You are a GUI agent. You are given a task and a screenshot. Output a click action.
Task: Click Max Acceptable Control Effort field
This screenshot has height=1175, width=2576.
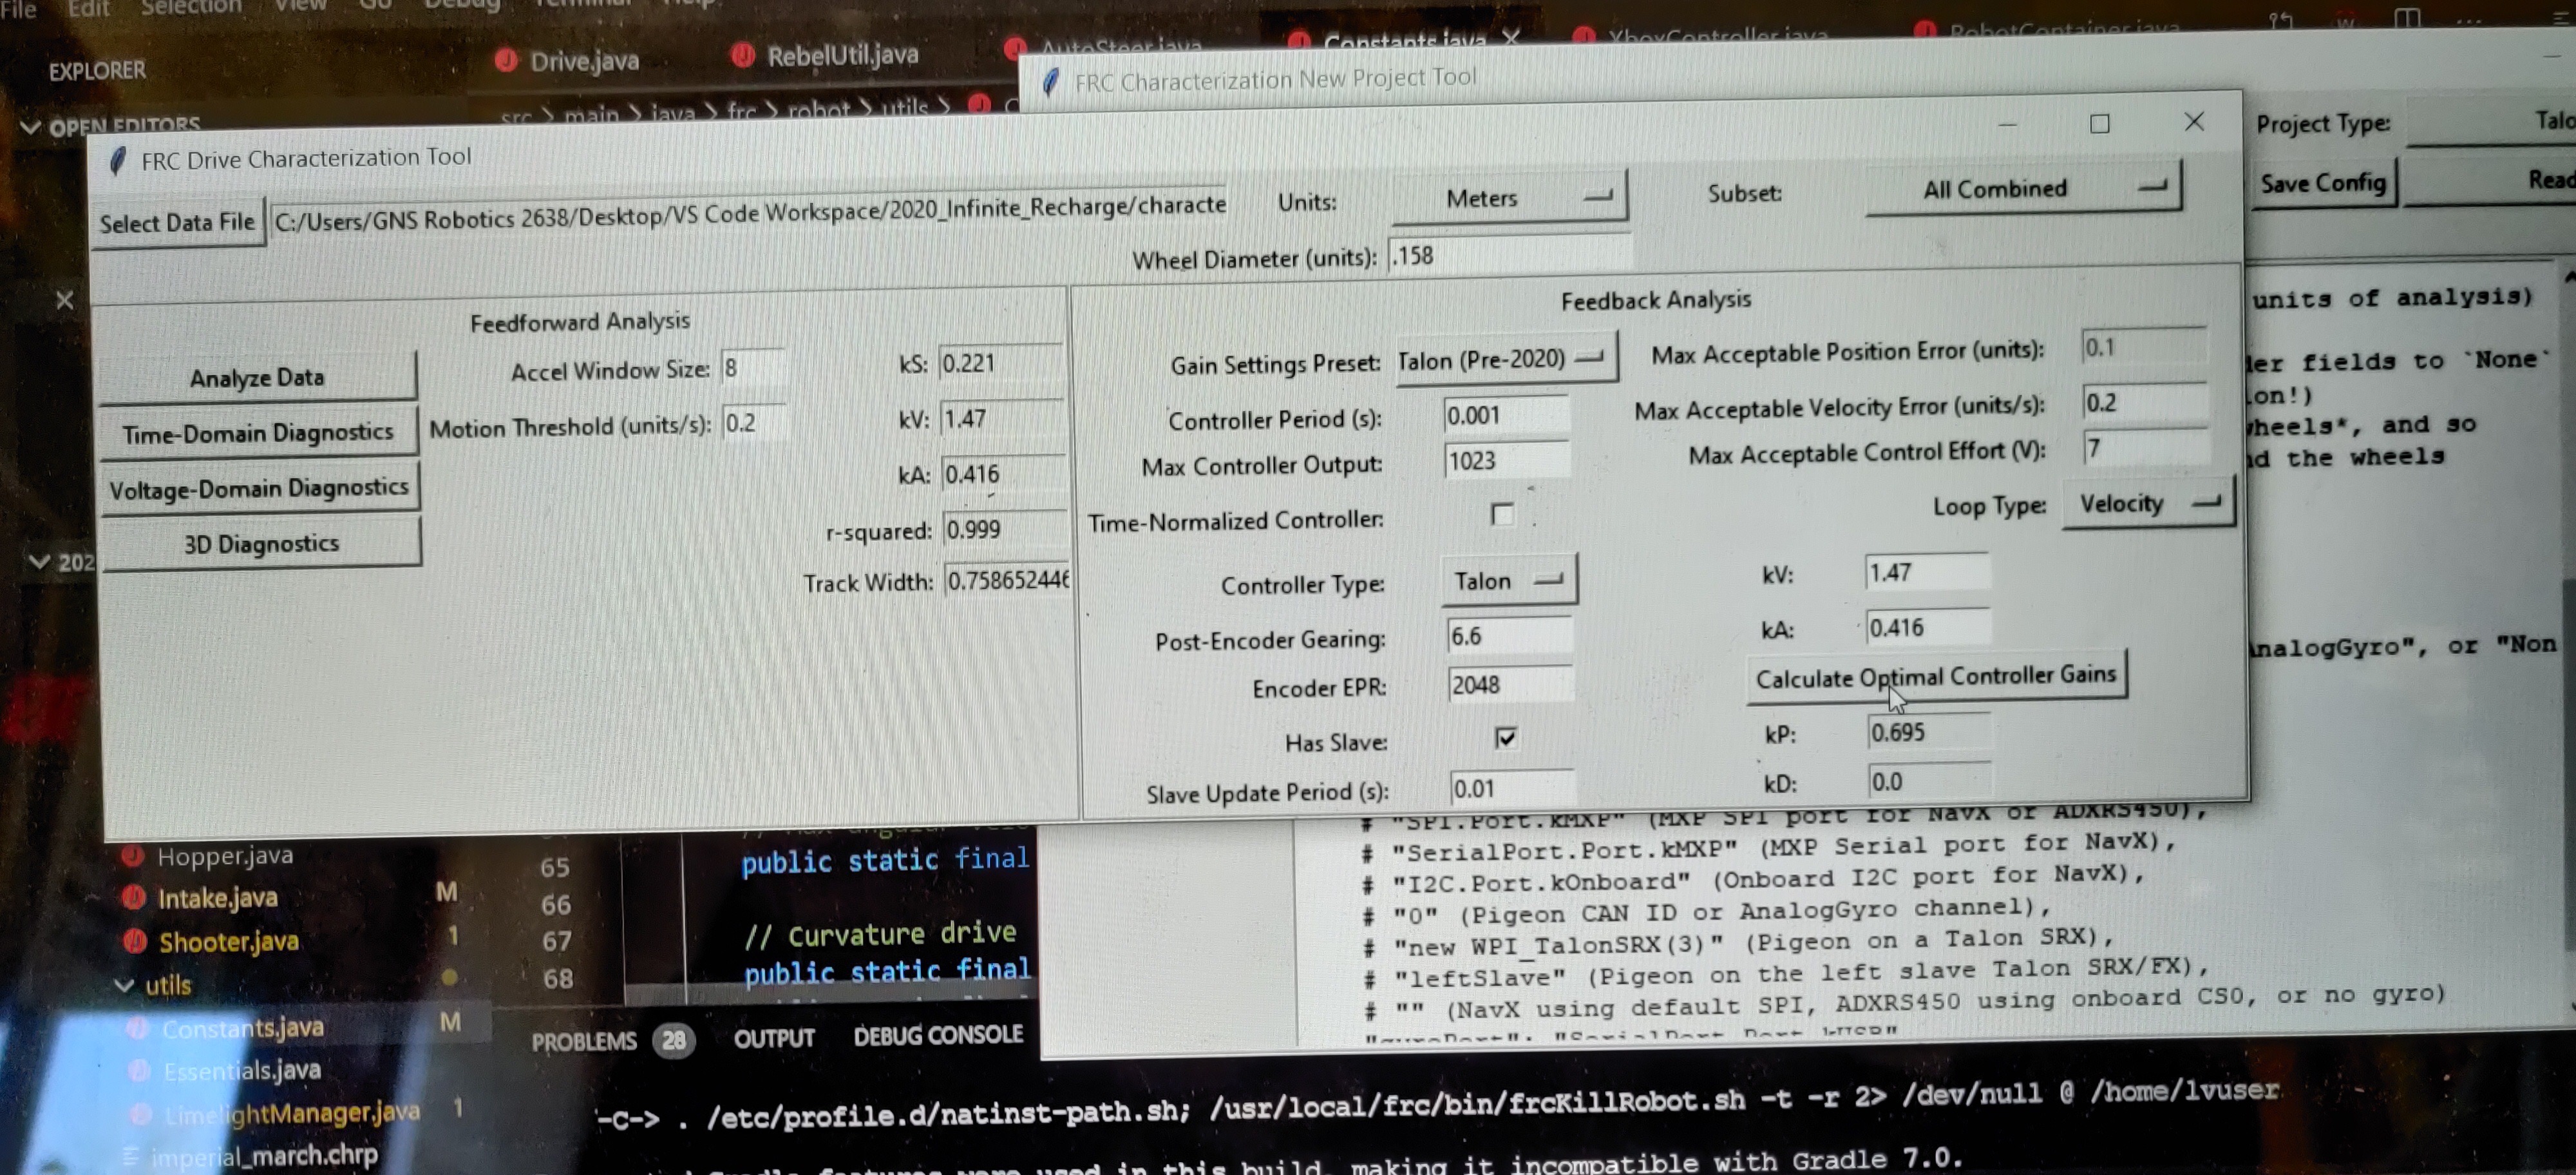tap(2145, 448)
